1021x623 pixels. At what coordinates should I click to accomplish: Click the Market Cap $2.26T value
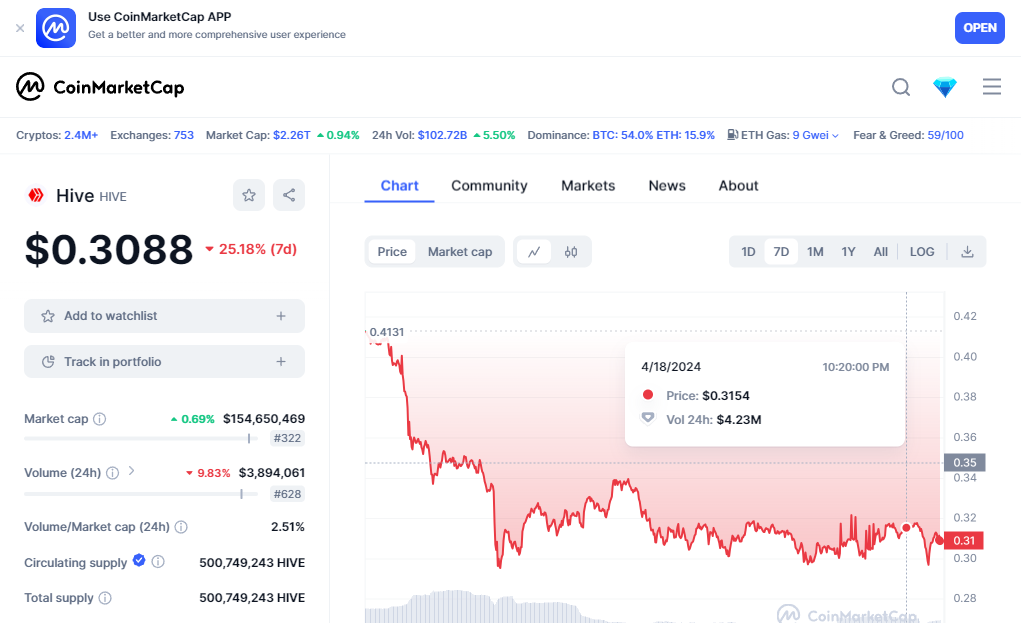pos(292,135)
